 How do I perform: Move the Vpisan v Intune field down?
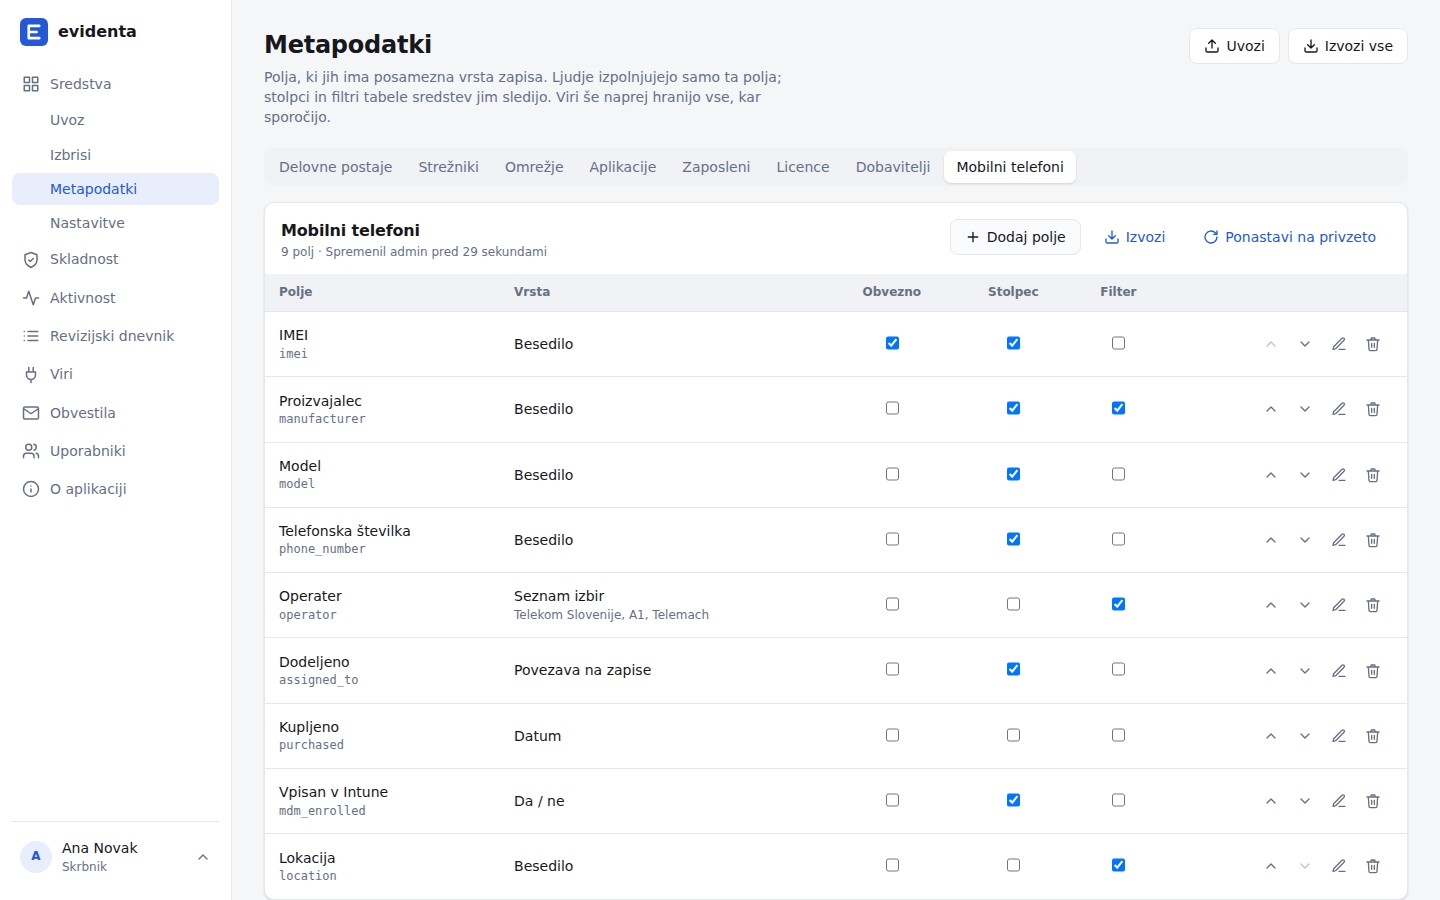[x=1305, y=801]
